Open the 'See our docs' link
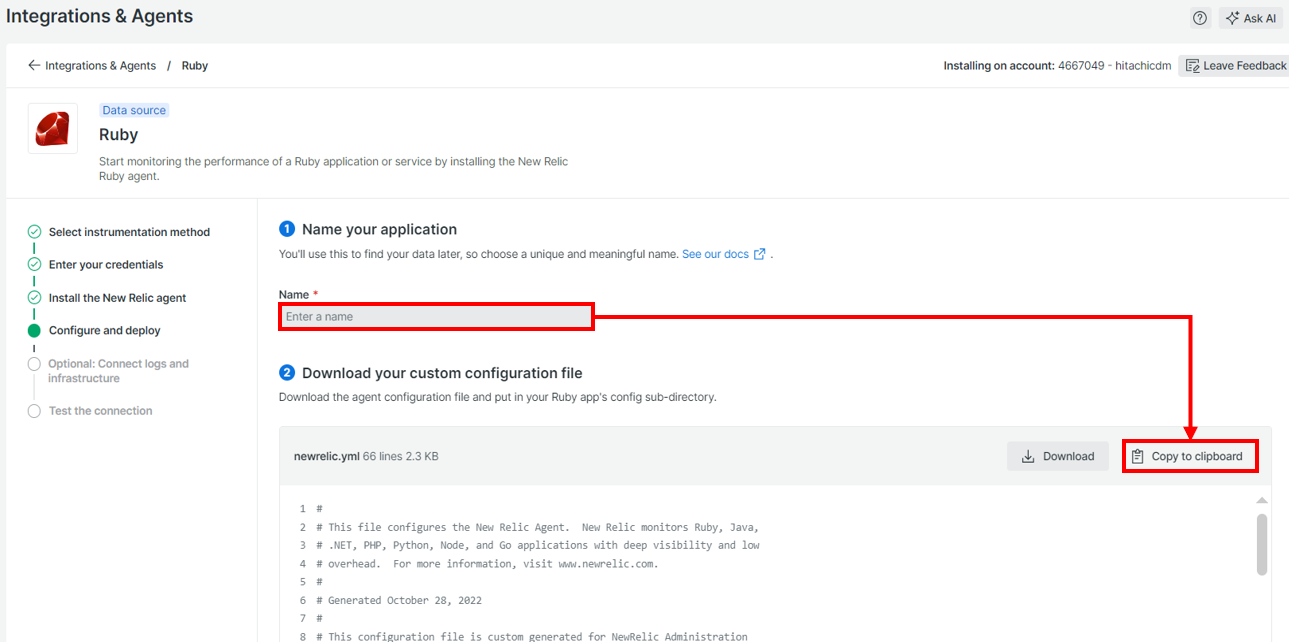This screenshot has width=1289, height=642. (715, 254)
